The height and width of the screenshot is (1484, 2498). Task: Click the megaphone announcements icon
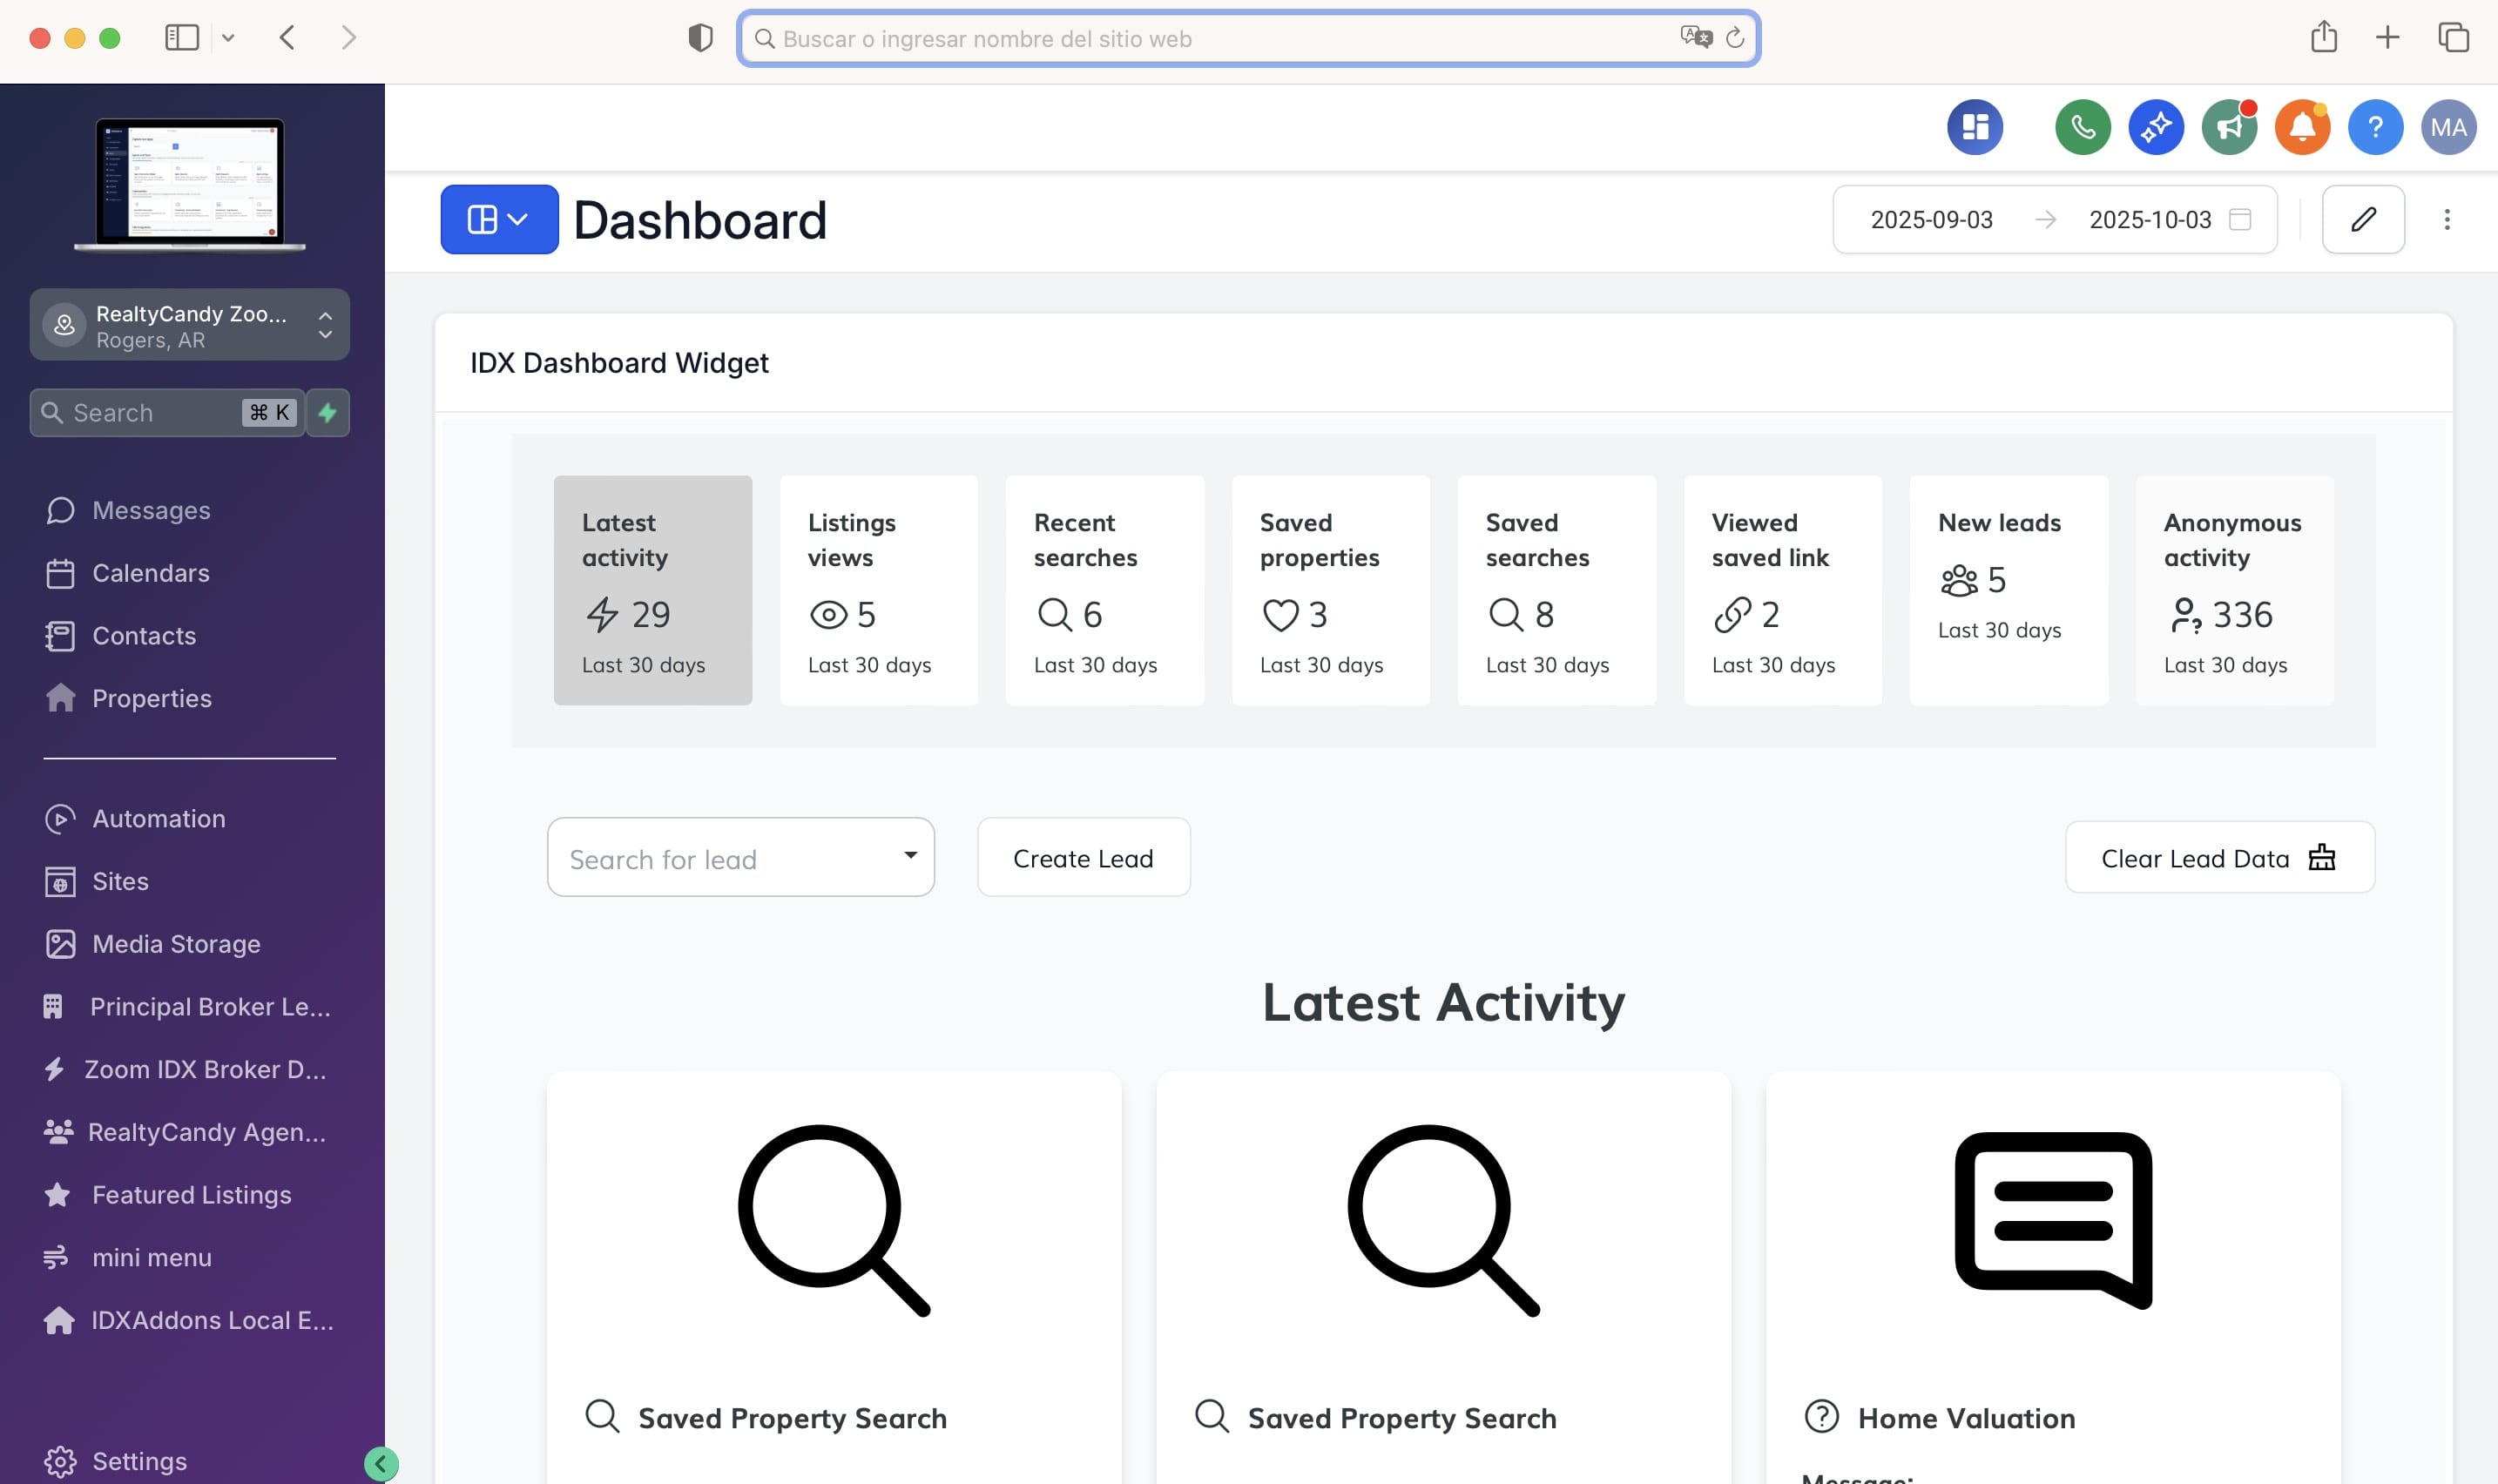2229,127
